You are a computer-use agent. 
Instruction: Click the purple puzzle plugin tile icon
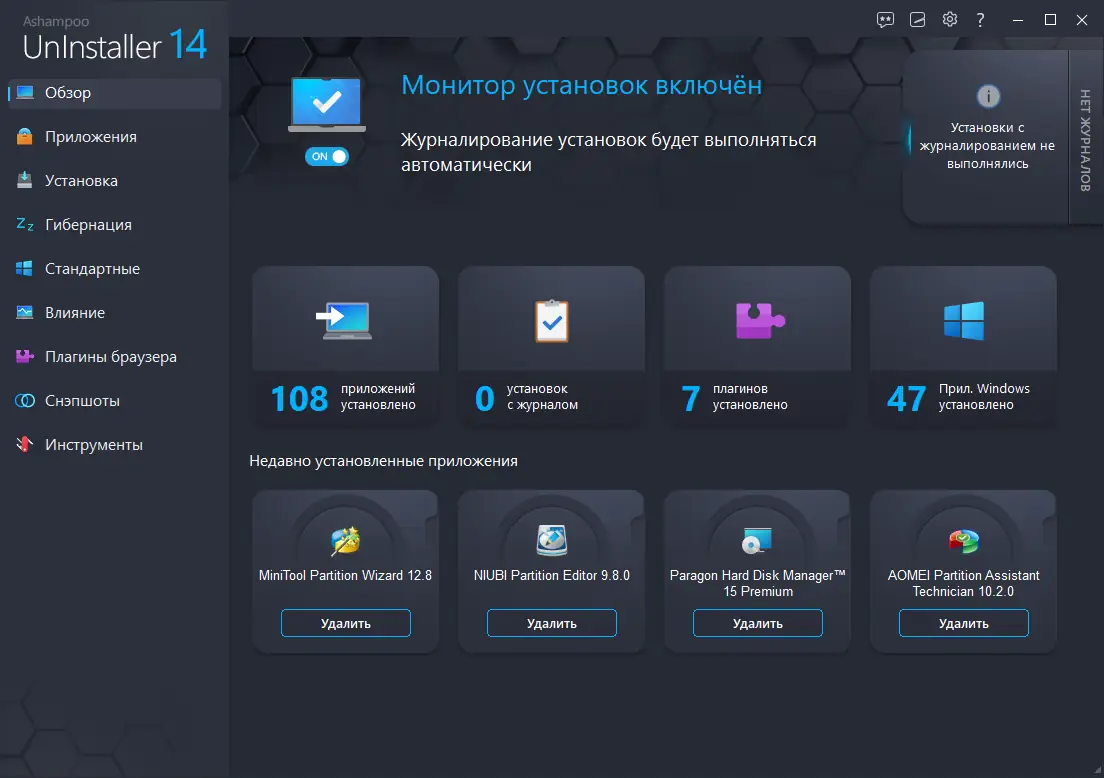[759, 320]
